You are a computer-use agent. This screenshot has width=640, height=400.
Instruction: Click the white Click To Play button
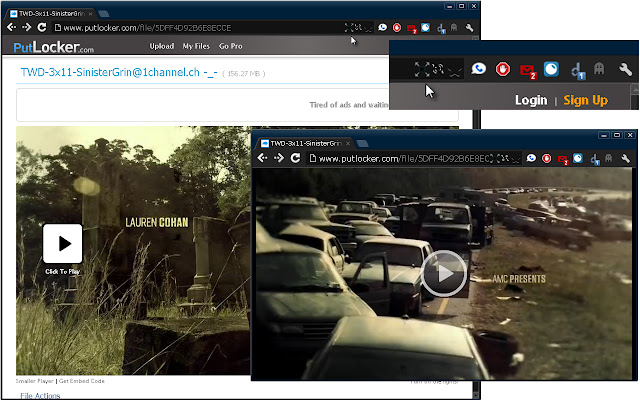62,244
